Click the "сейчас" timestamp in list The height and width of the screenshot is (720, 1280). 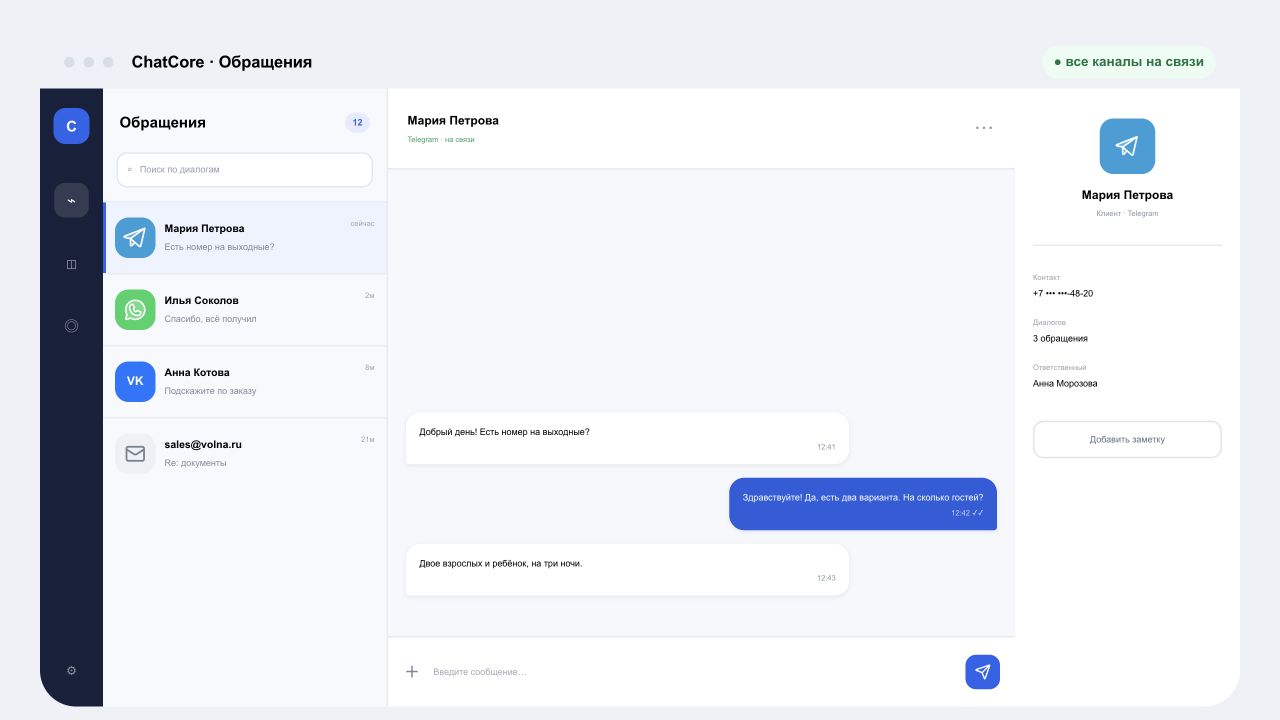click(x=362, y=224)
